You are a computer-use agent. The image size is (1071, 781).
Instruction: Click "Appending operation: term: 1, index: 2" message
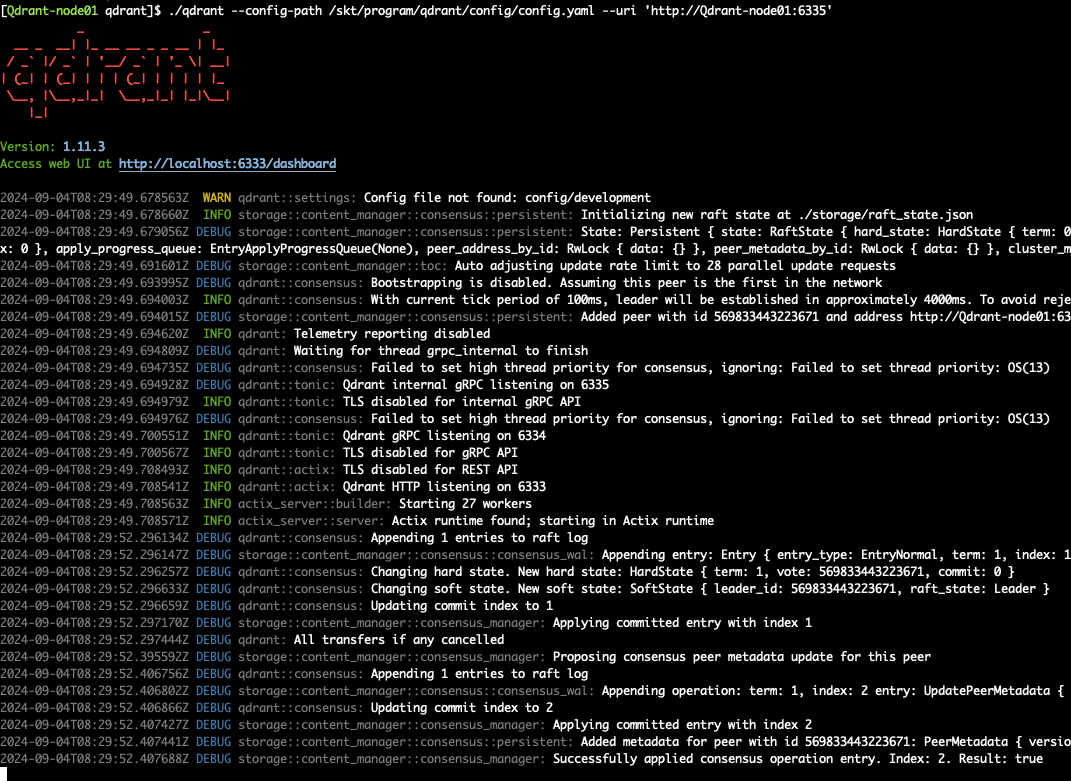point(833,691)
